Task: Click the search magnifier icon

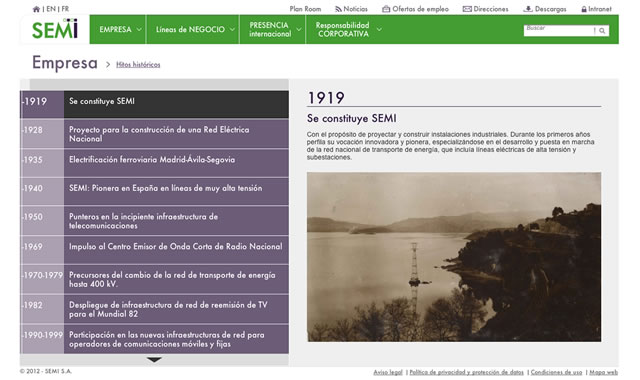Action: (x=602, y=31)
